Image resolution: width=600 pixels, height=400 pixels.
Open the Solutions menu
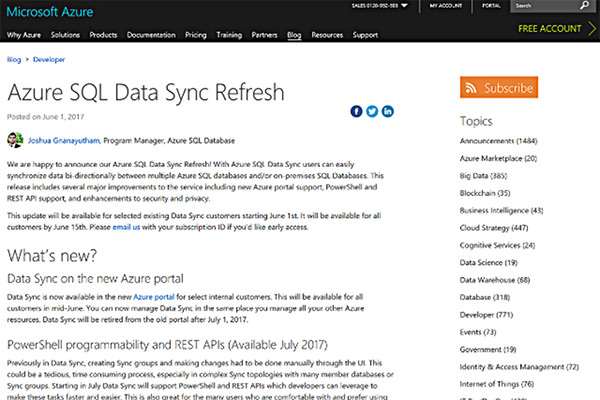click(65, 35)
